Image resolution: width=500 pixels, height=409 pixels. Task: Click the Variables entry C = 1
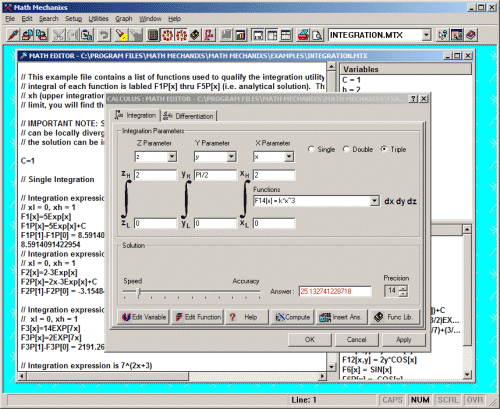pyautogui.click(x=351, y=80)
